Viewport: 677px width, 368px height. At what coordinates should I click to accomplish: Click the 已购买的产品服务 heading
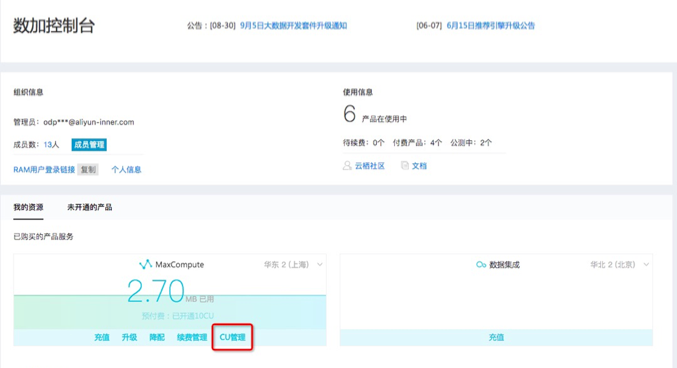[x=43, y=237]
